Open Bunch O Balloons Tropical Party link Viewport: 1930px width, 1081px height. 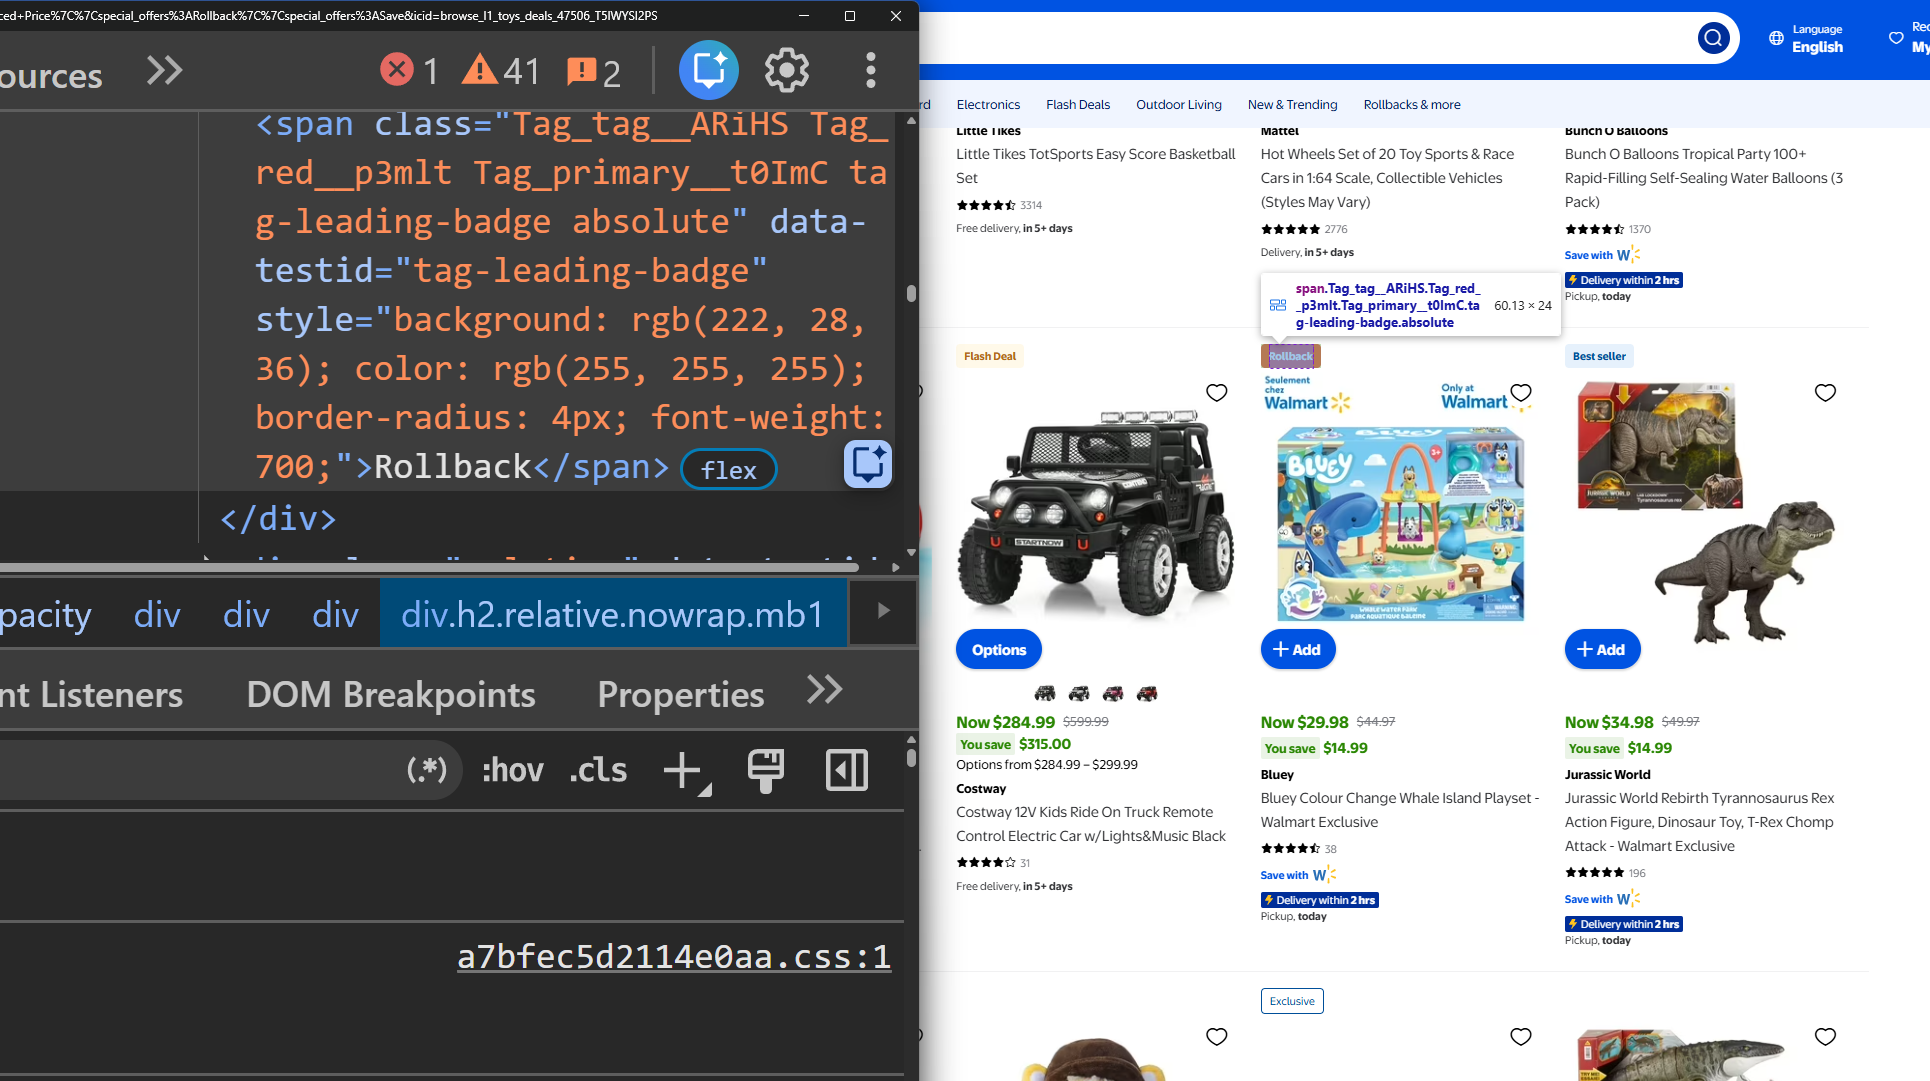[x=1704, y=178]
